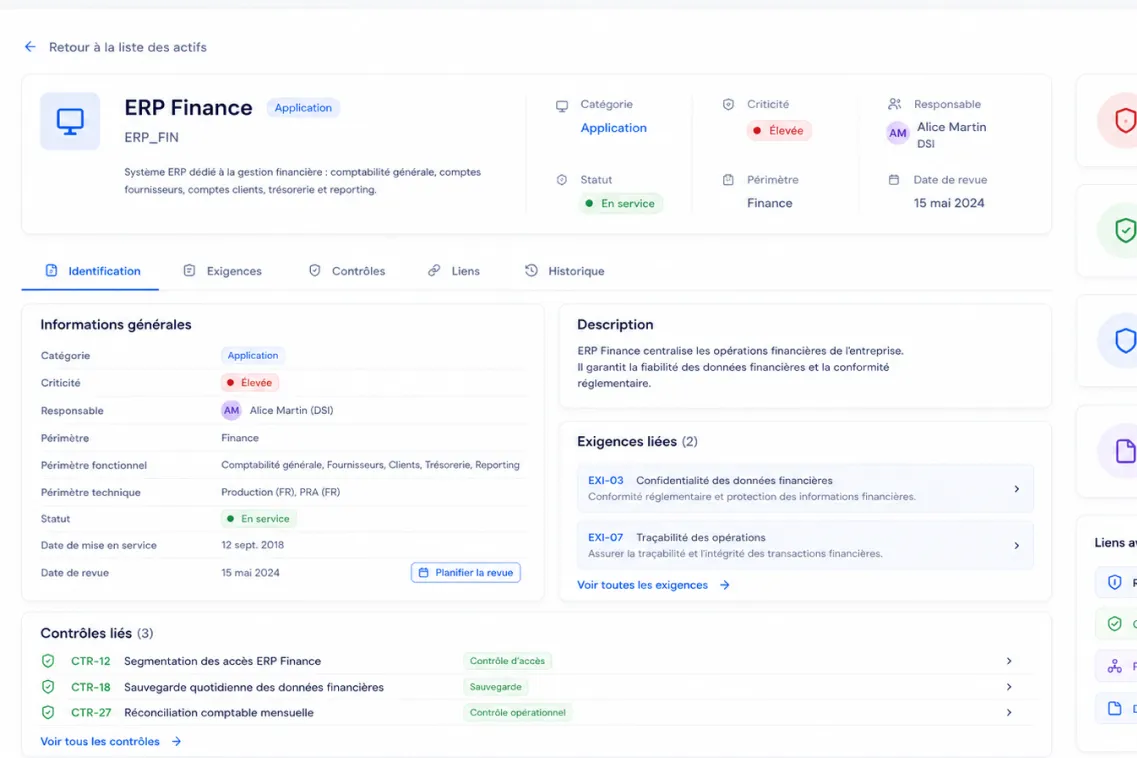The height and width of the screenshot is (758, 1137).
Task: Click Sauvegarde quotidienne des données financières
Action: coord(254,687)
